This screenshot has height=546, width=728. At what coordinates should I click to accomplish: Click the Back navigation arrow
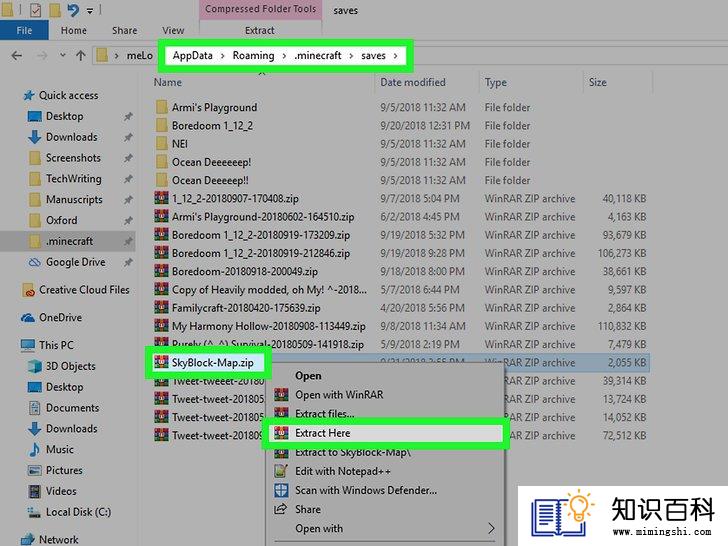coord(17,56)
